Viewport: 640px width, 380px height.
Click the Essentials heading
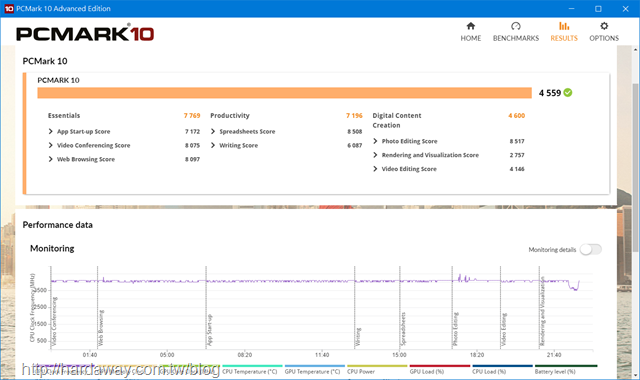pyautogui.click(x=64, y=116)
